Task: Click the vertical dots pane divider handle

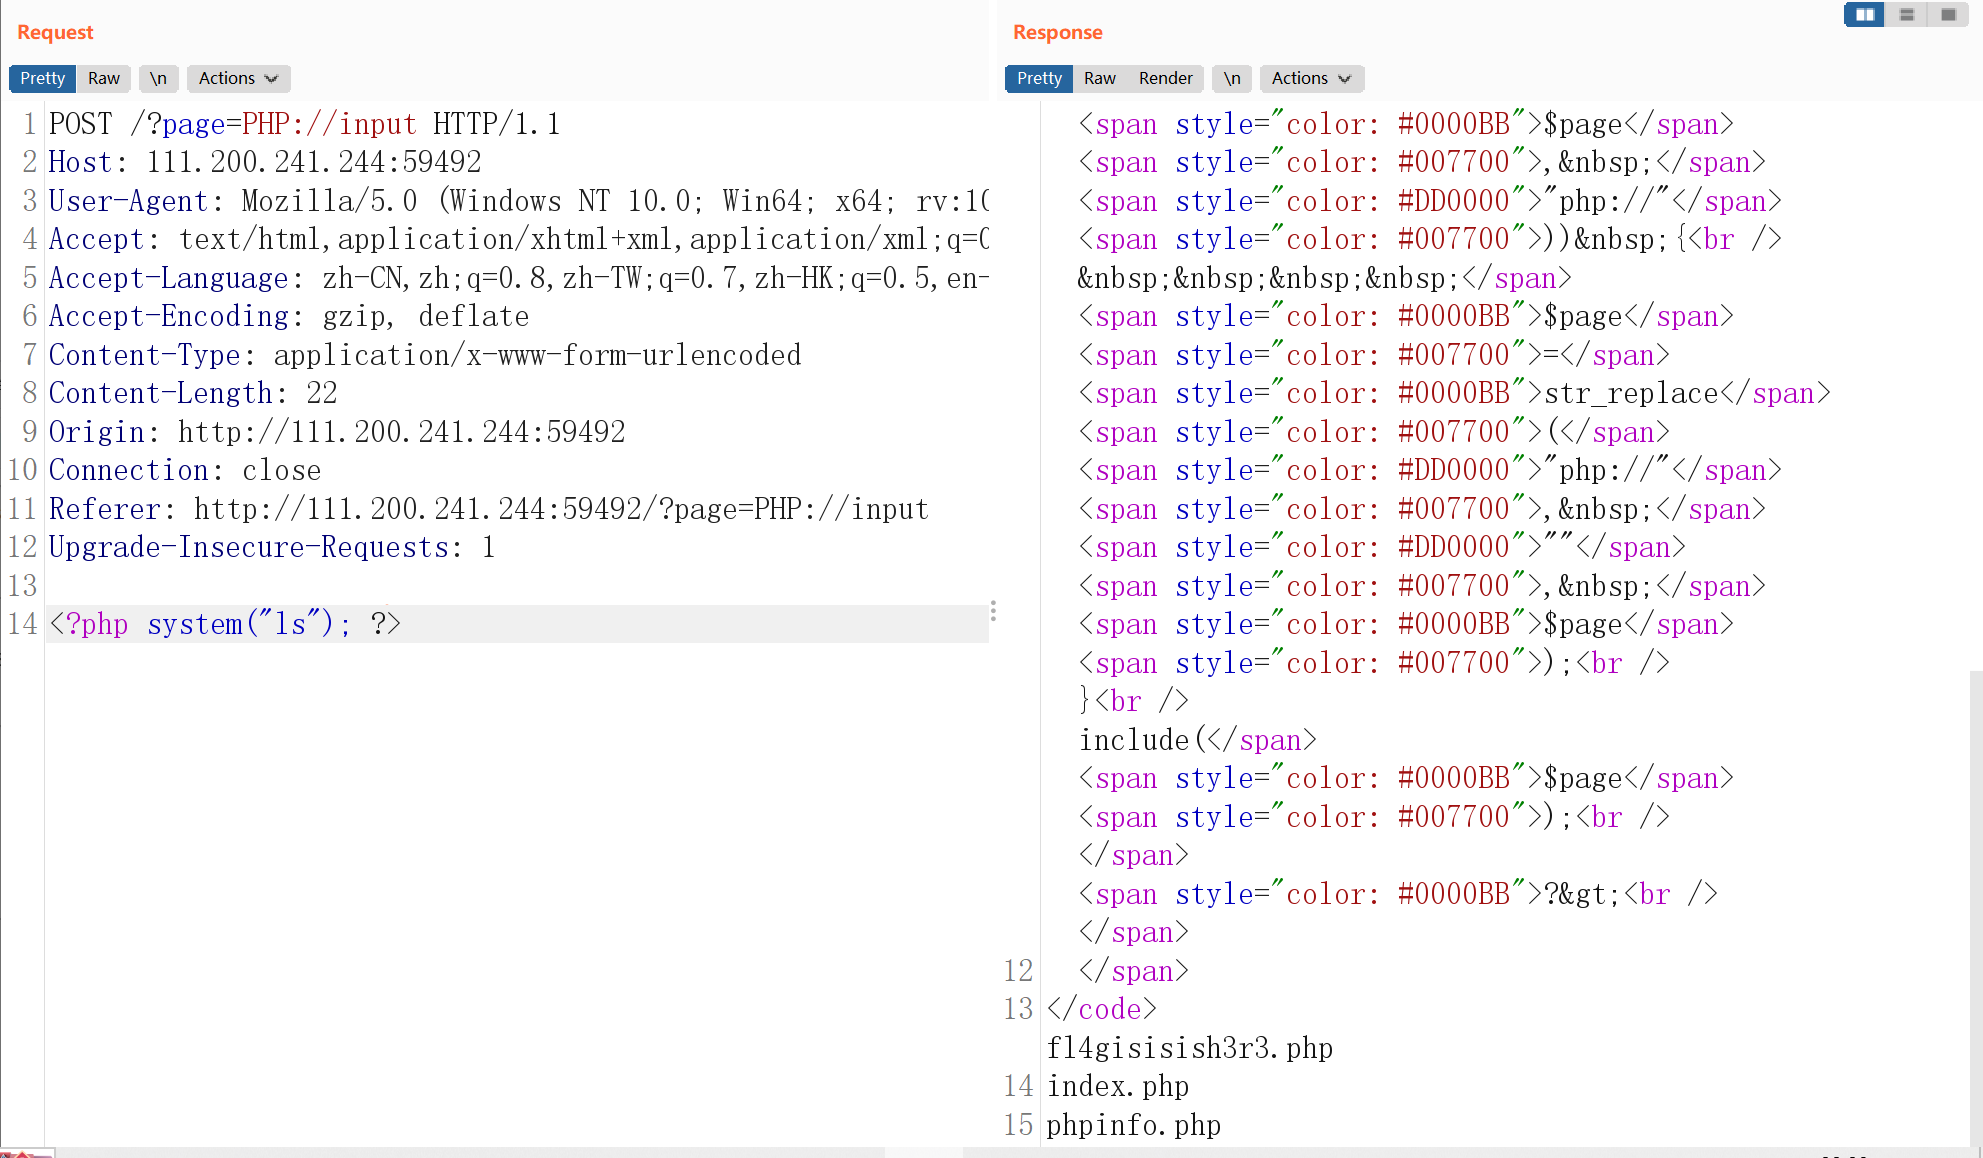Action: pos(993,611)
